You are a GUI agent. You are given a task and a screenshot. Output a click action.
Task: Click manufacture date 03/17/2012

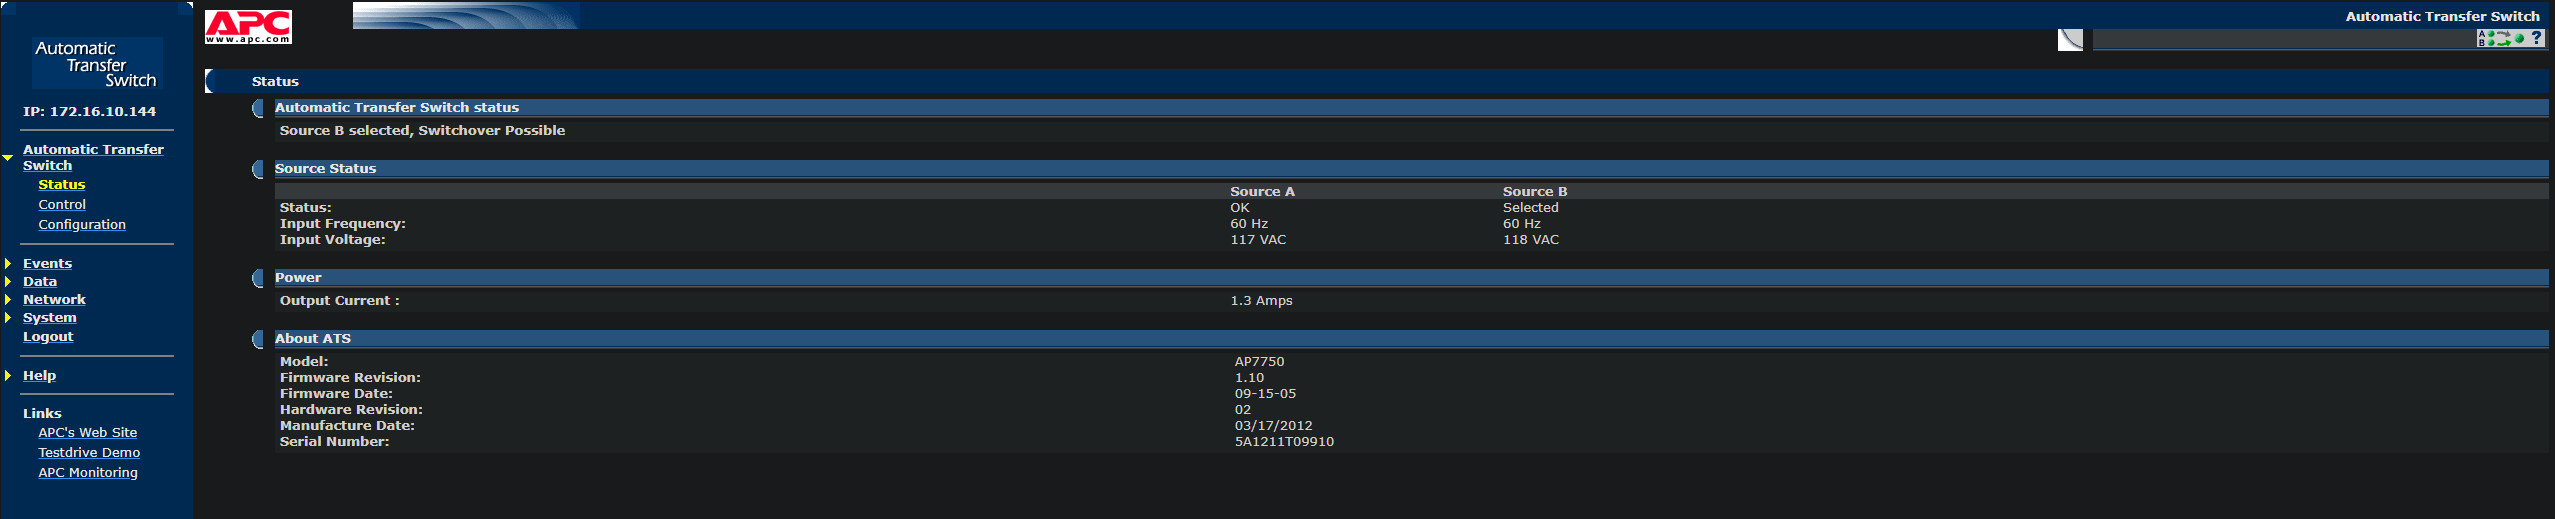(x=1273, y=426)
